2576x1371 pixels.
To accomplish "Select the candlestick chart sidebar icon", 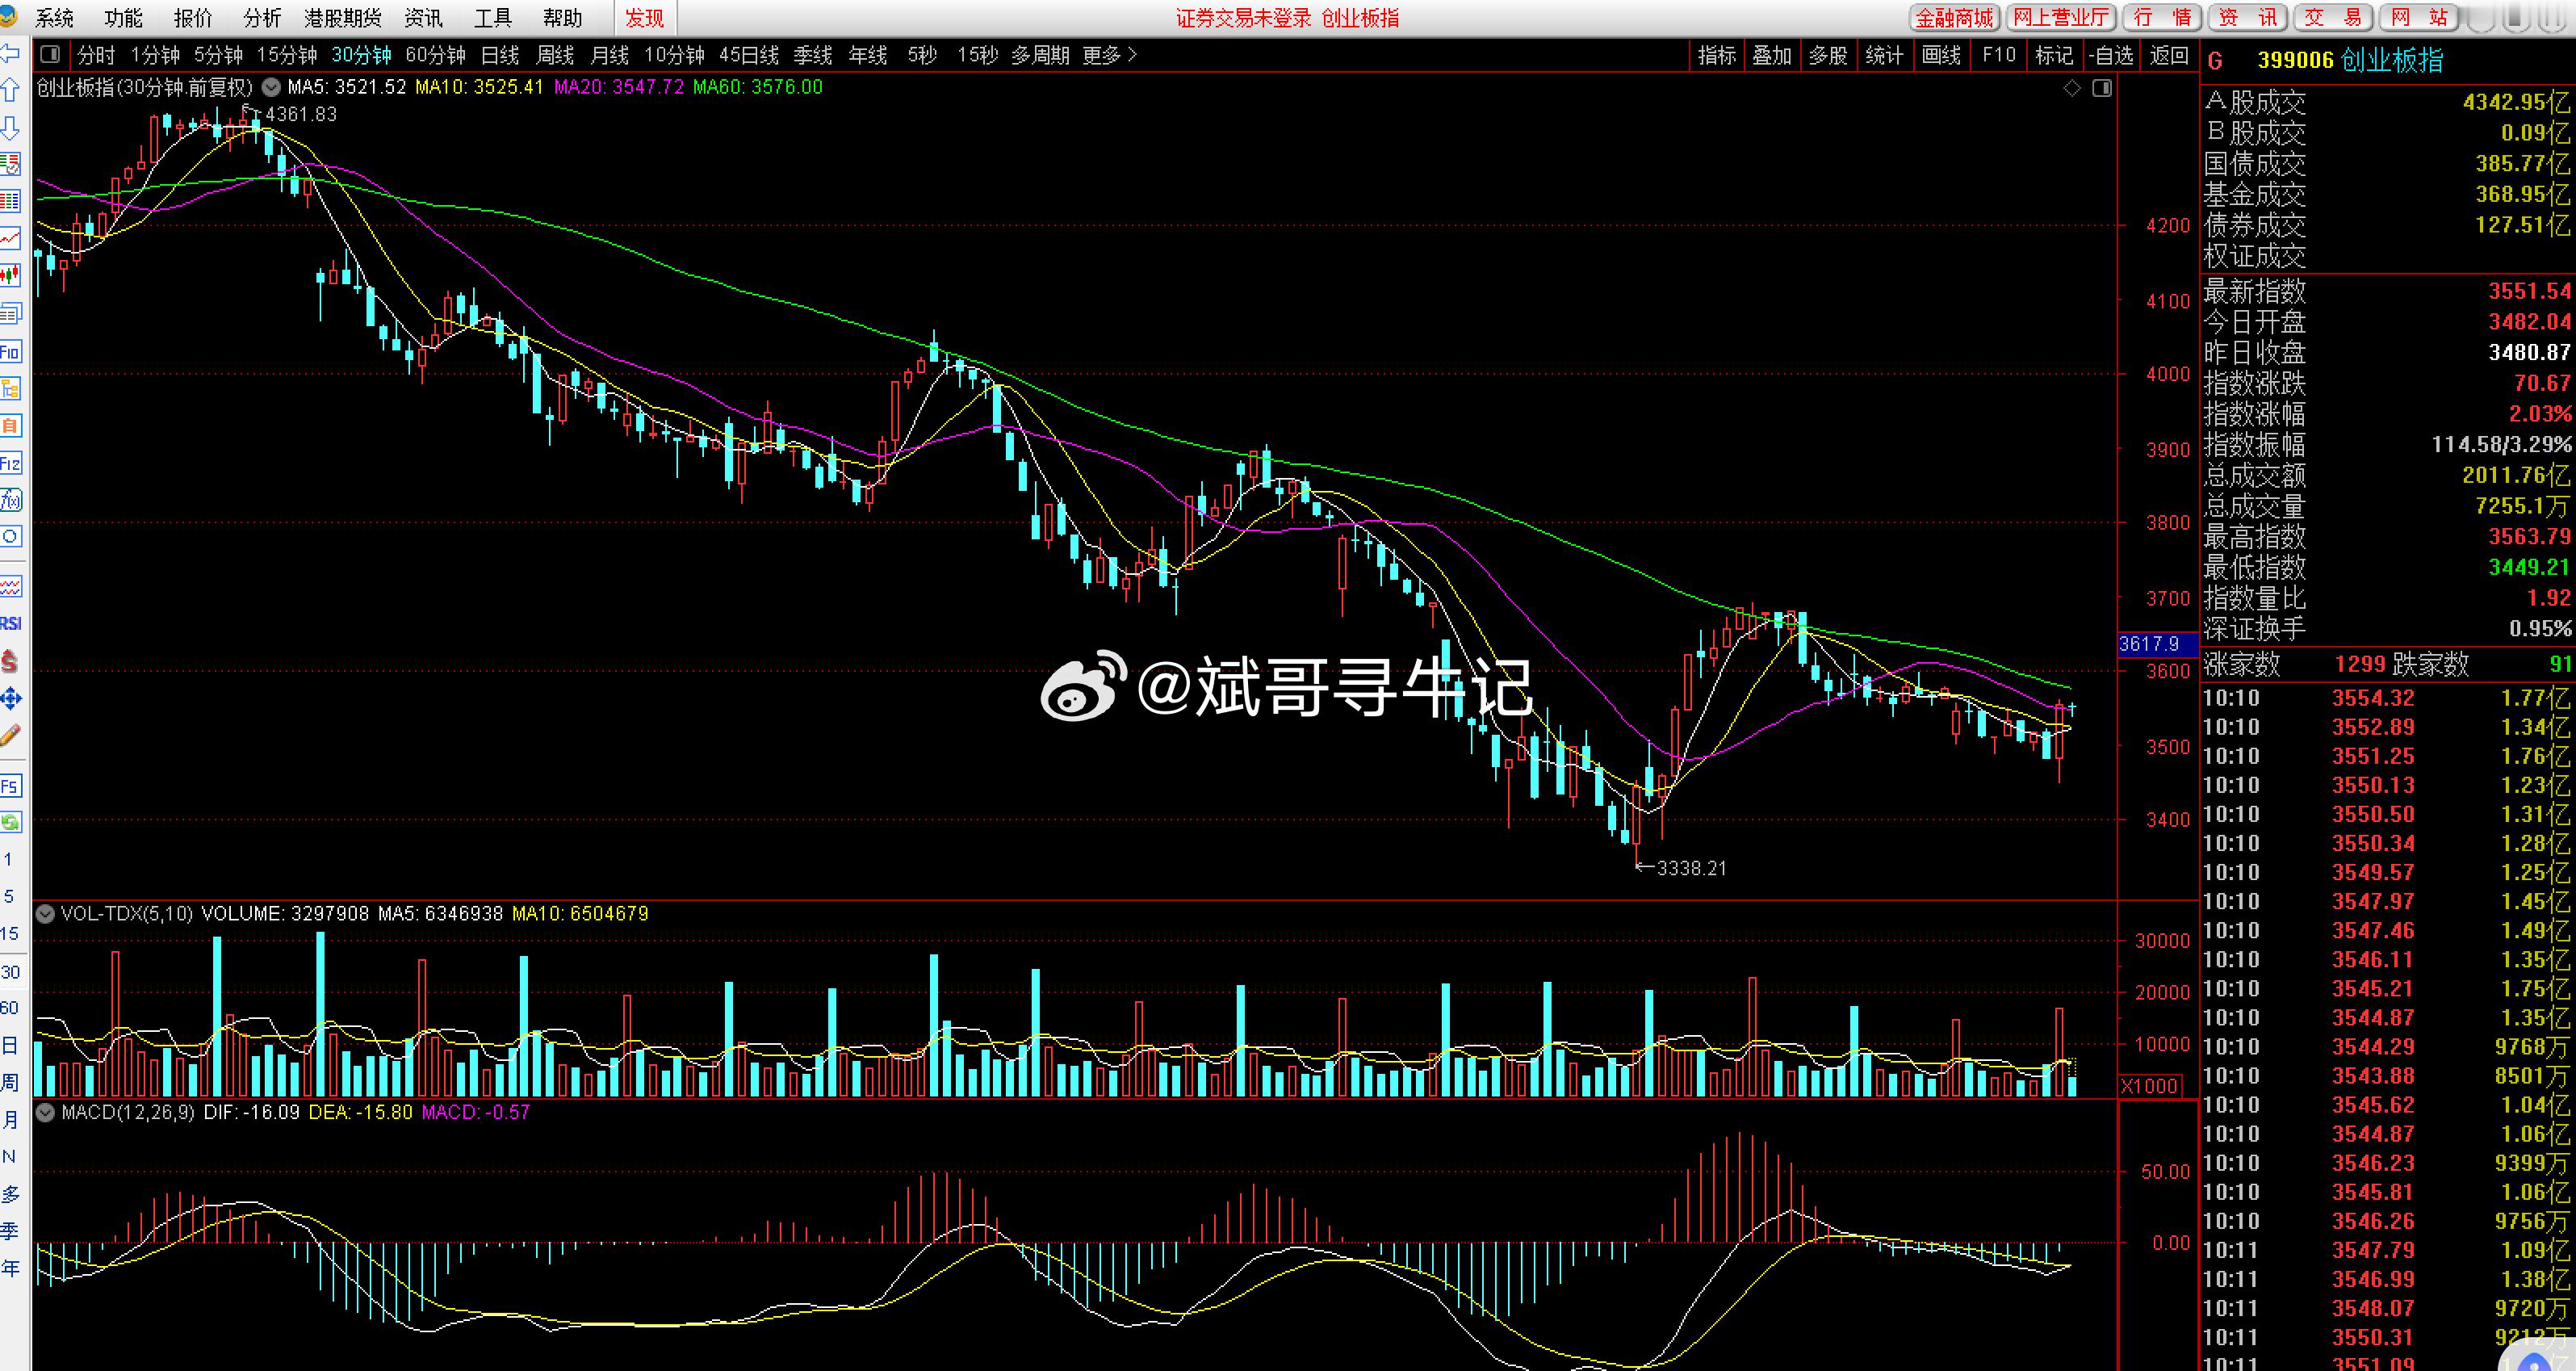I will (x=10, y=276).
